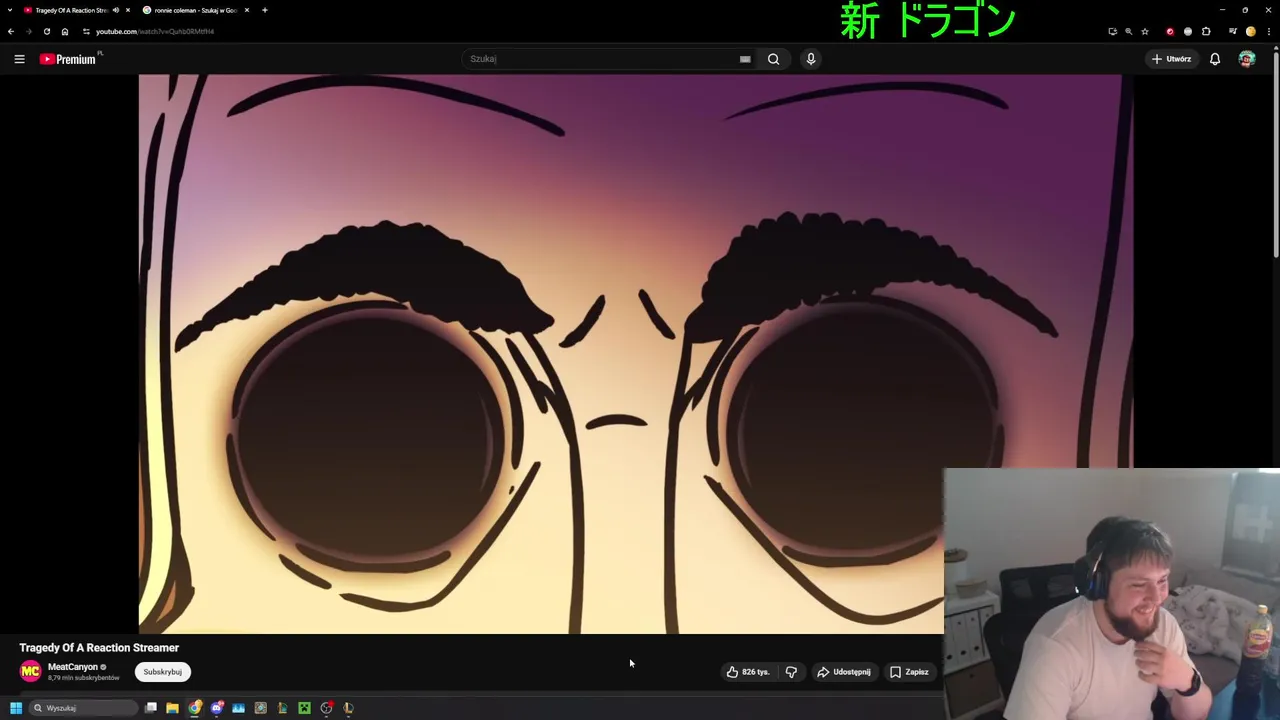Click the Wyszukaj taskbar search box
The width and height of the screenshot is (1280, 720).
(x=83, y=708)
